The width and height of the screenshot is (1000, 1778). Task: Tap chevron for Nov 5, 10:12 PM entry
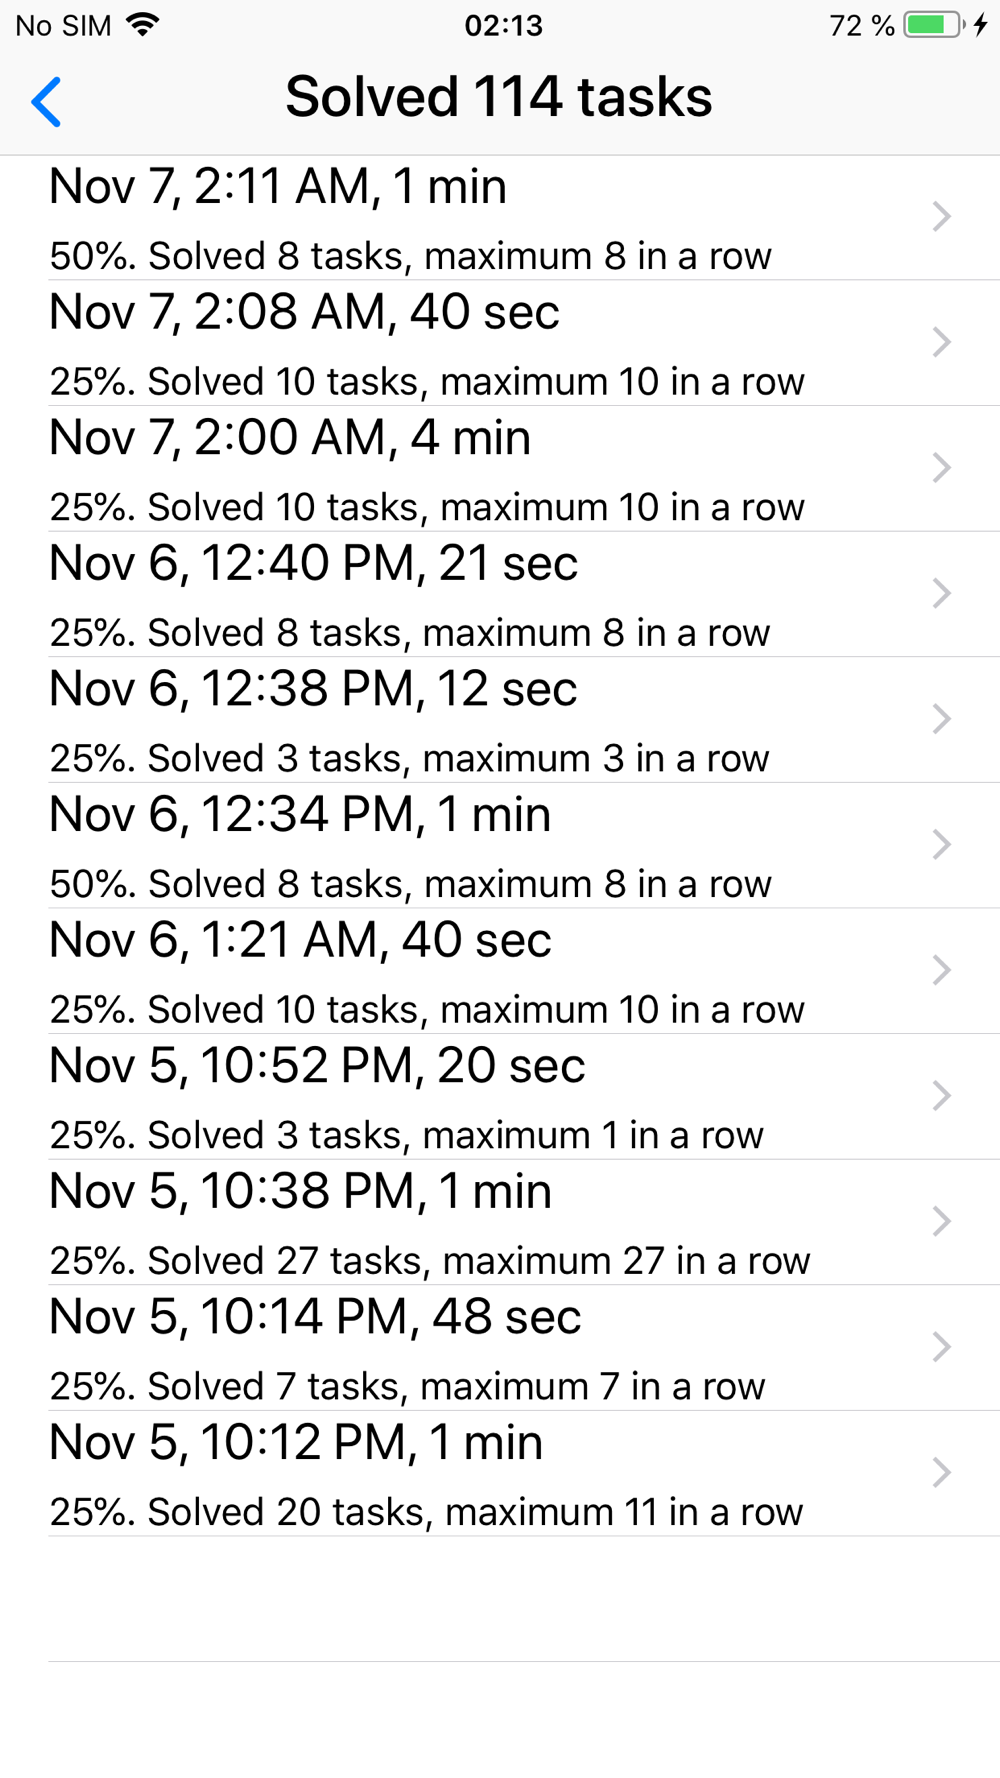[941, 1472]
